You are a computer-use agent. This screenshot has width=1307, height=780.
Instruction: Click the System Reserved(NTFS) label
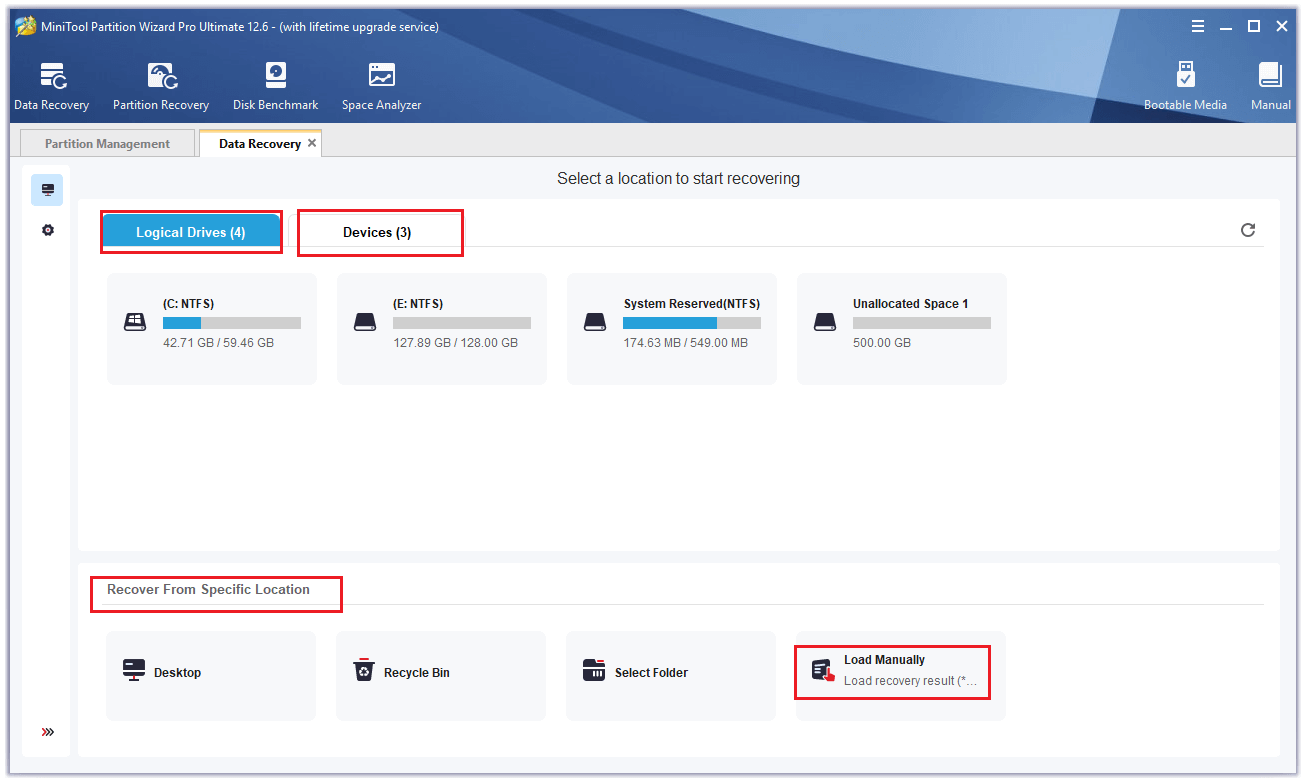coord(692,304)
